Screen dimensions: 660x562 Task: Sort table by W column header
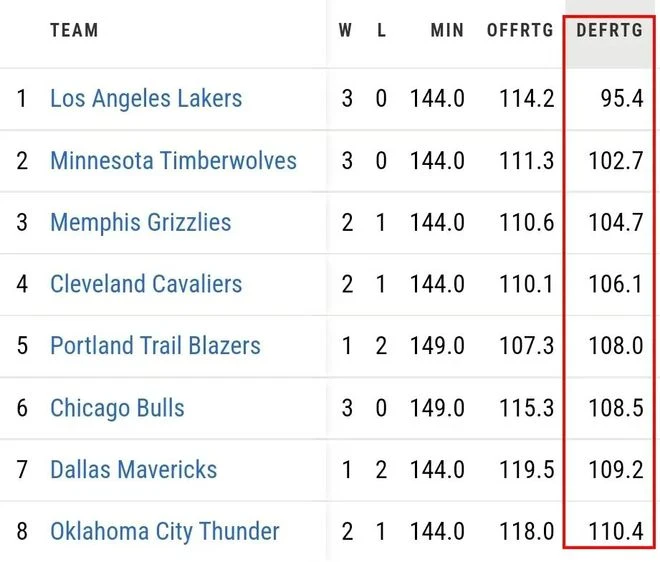(345, 30)
